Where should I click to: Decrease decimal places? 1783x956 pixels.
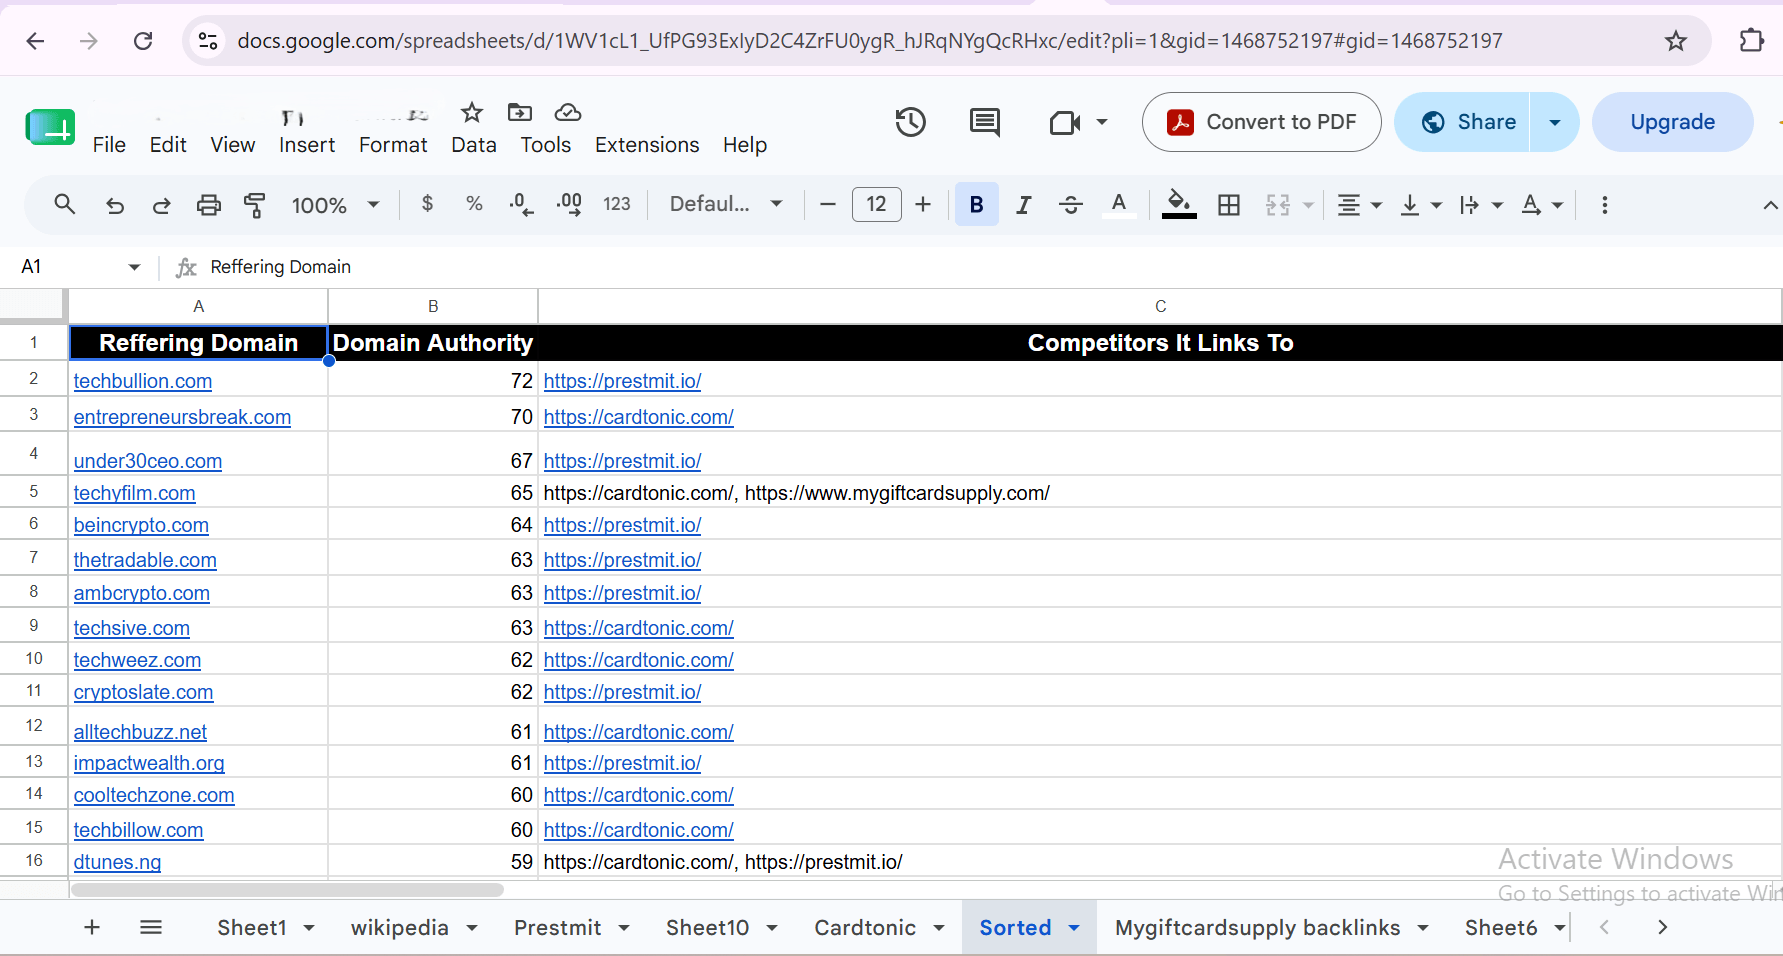coord(521,204)
